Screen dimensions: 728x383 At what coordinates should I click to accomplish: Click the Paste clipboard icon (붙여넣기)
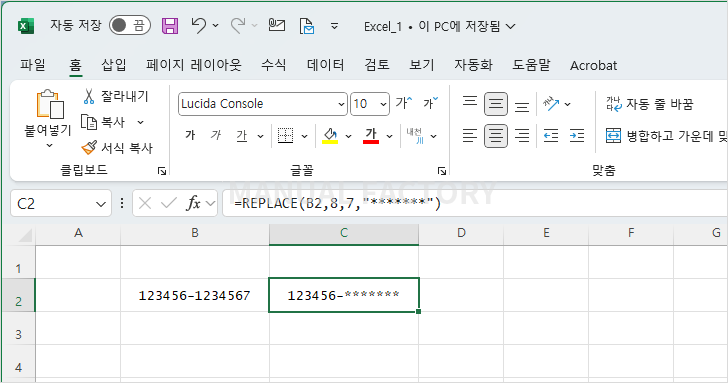(50, 104)
